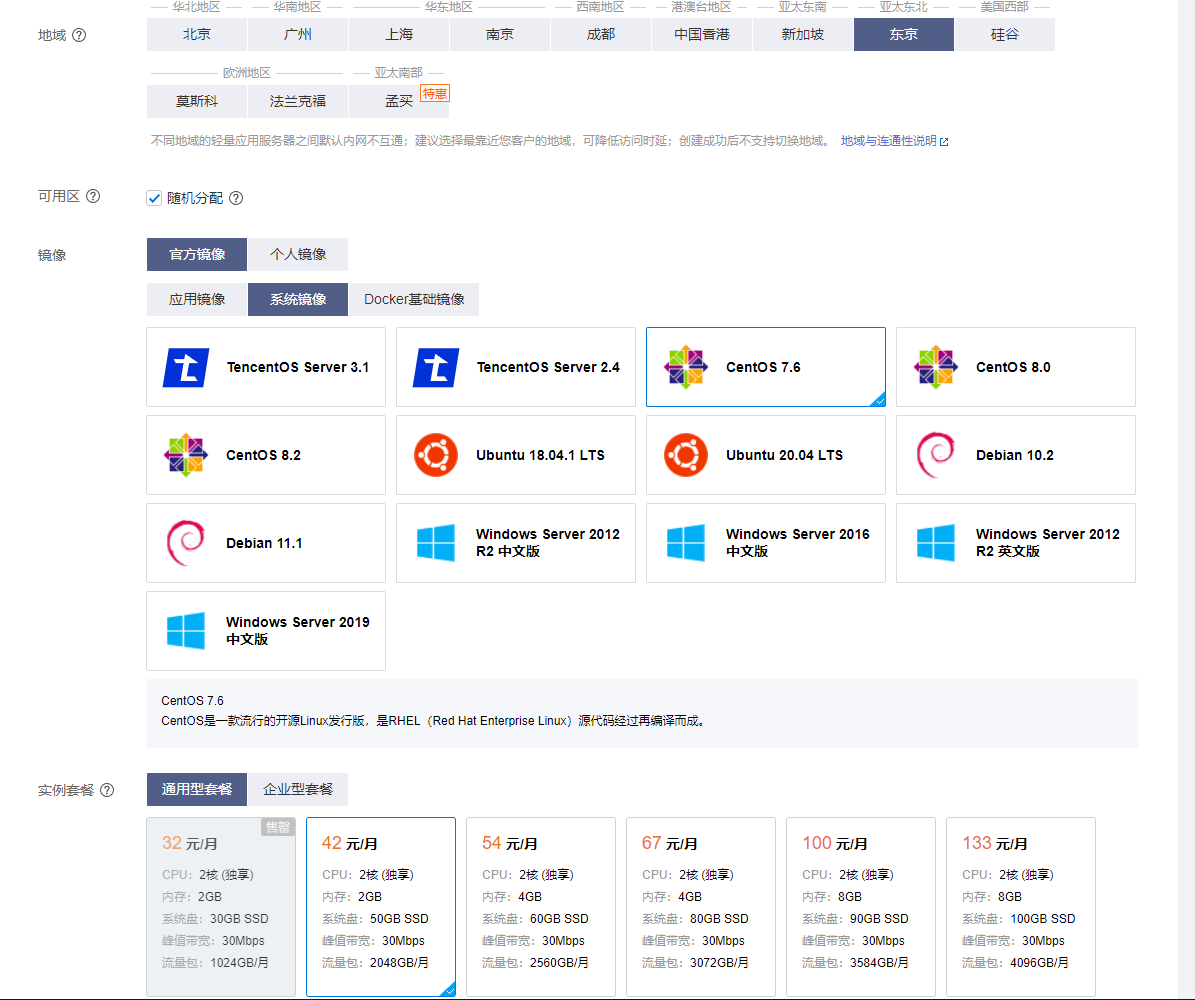
Task: Switch to the 个人镜像 tab
Action: (x=298, y=254)
